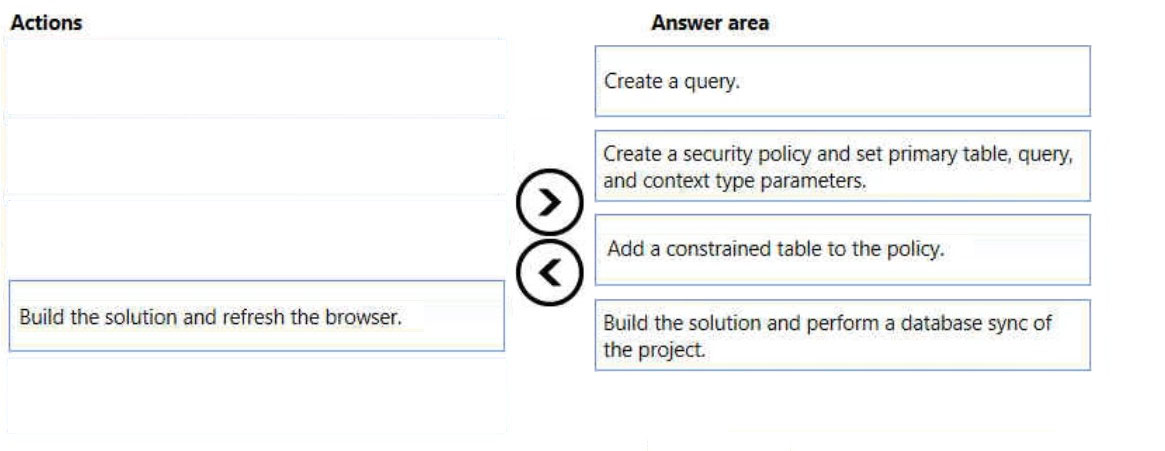The image size is (1165, 451).
Task: Click the 'Answer area' heading
Action: coord(710,23)
